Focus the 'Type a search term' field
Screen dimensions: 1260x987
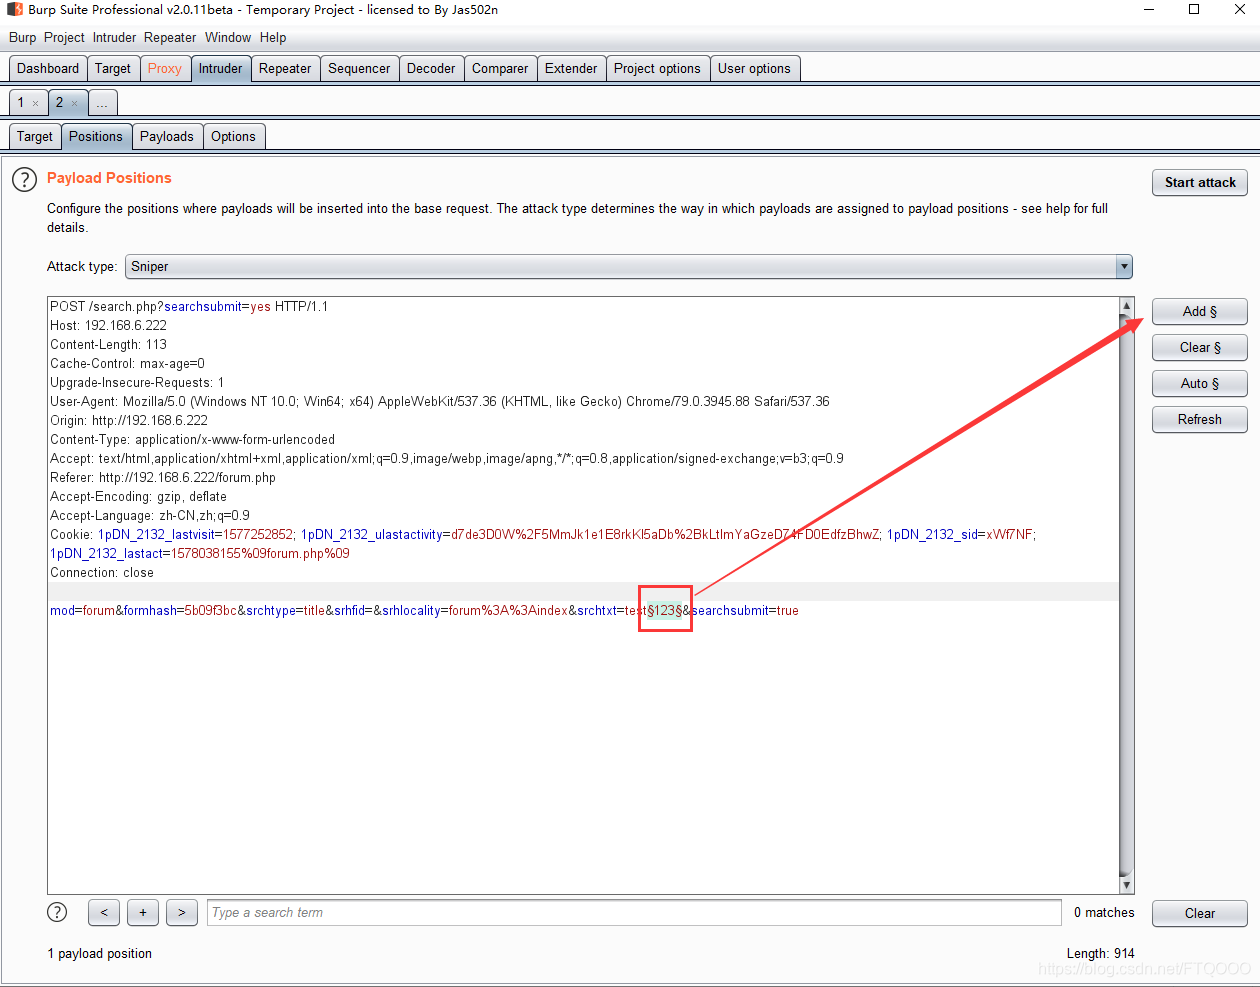pos(634,913)
